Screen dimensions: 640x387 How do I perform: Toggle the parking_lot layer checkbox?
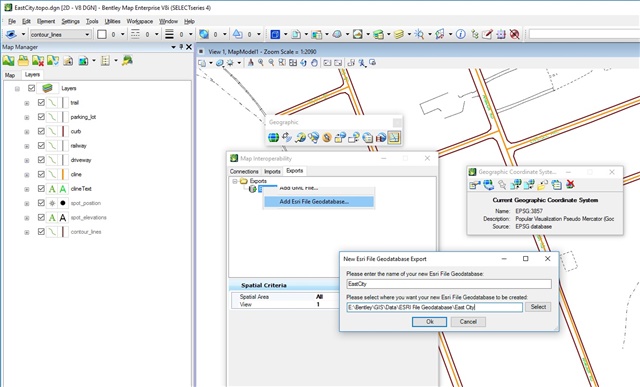click(41, 117)
